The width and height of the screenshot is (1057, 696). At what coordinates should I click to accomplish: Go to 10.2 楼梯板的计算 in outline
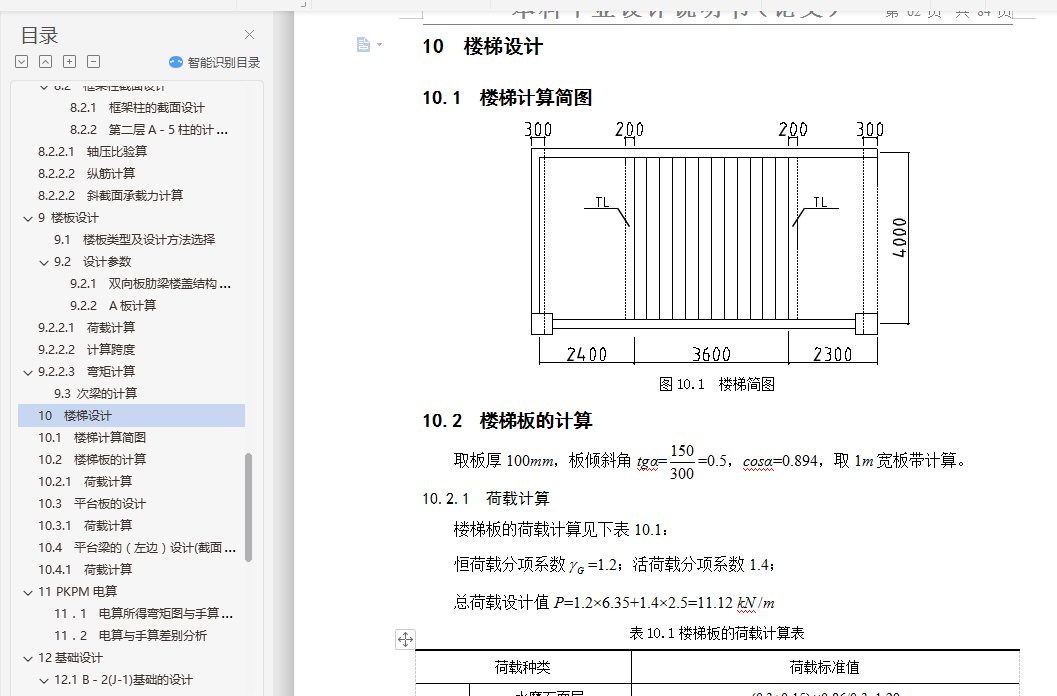point(92,459)
